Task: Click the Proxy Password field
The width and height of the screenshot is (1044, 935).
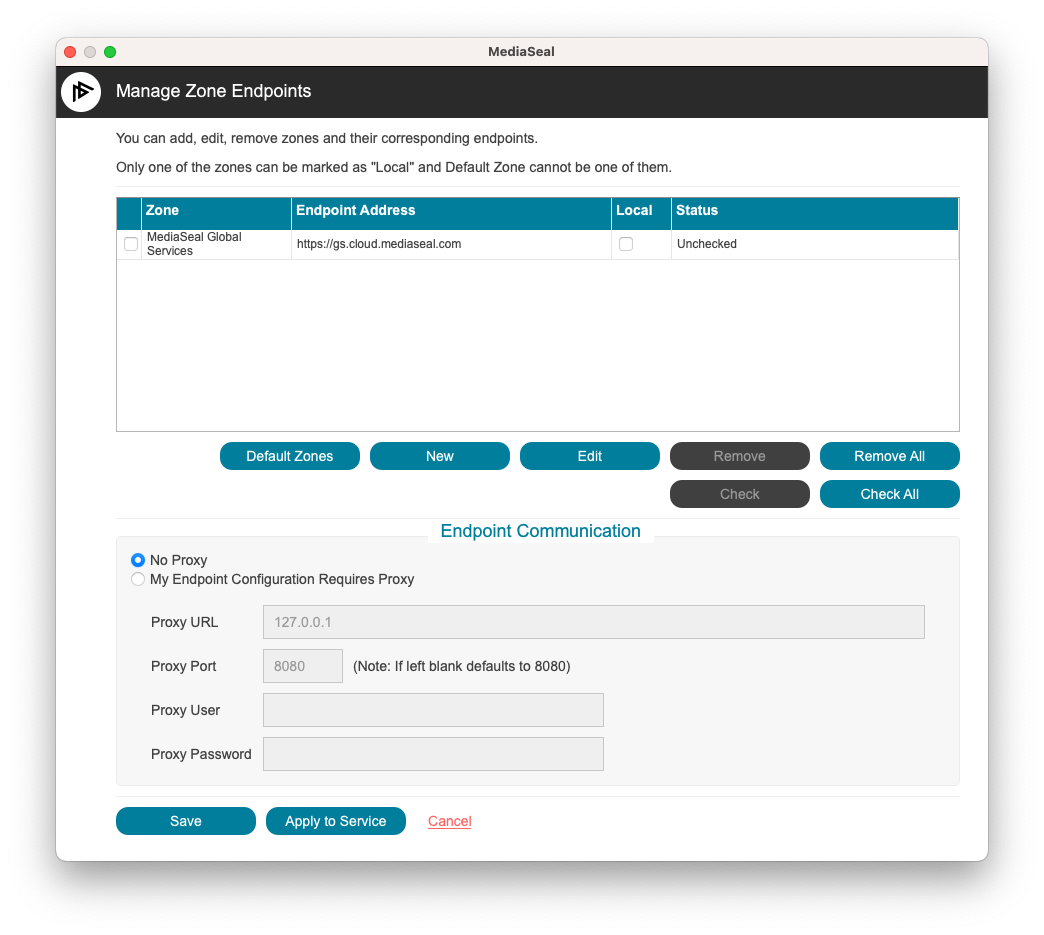Action: 433,754
